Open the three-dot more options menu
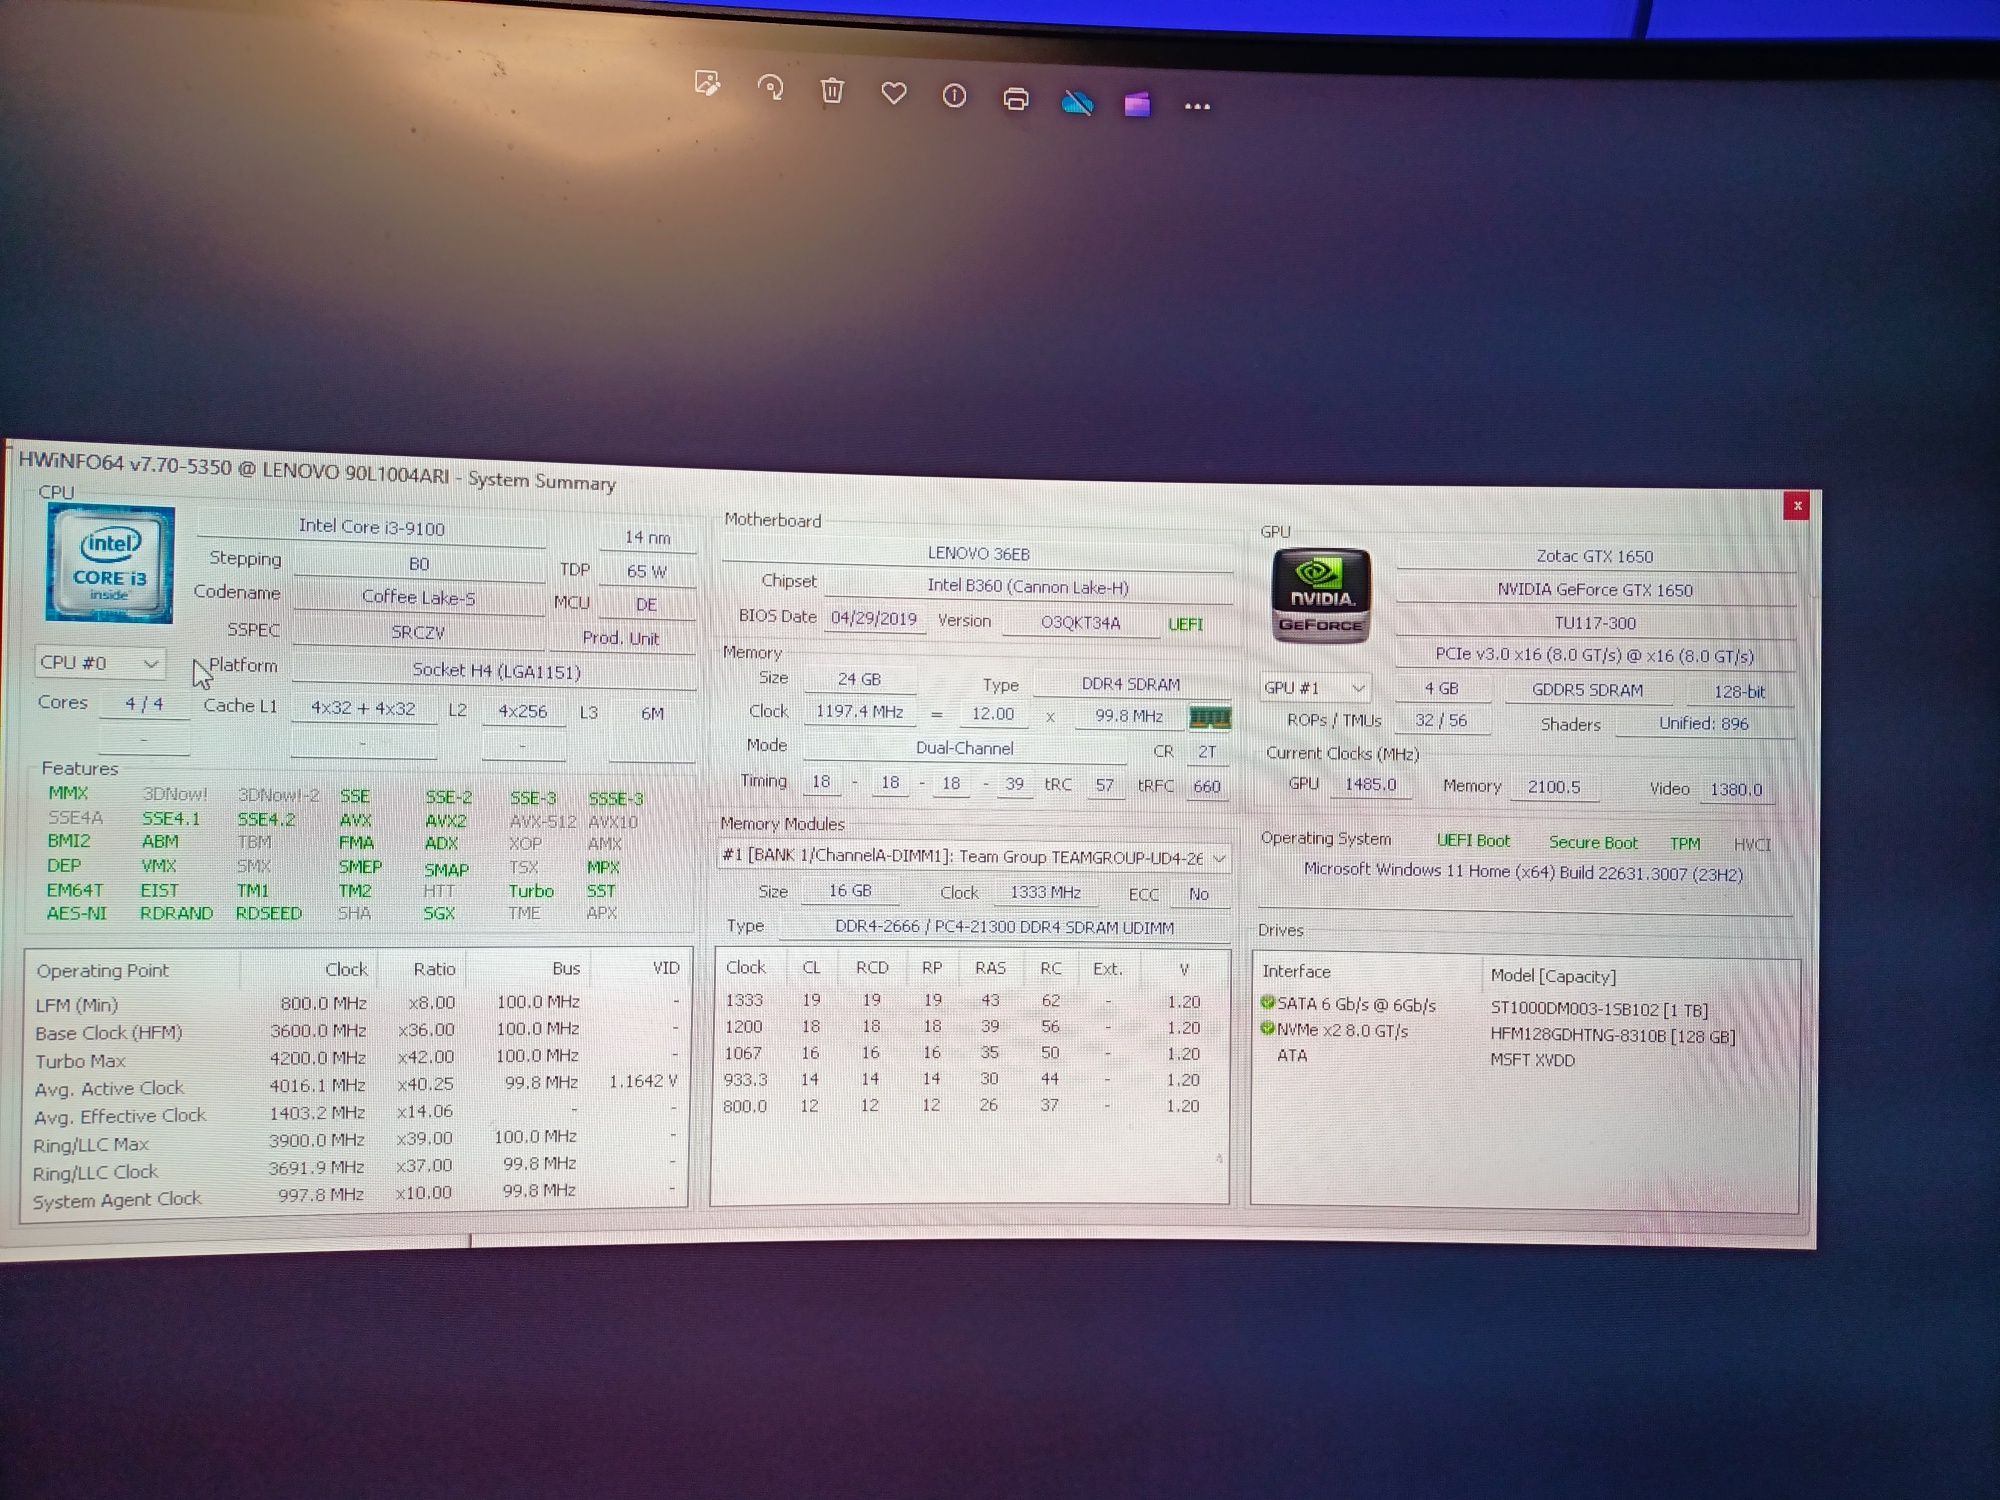Viewport: 2000px width, 1500px height. click(1197, 106)
